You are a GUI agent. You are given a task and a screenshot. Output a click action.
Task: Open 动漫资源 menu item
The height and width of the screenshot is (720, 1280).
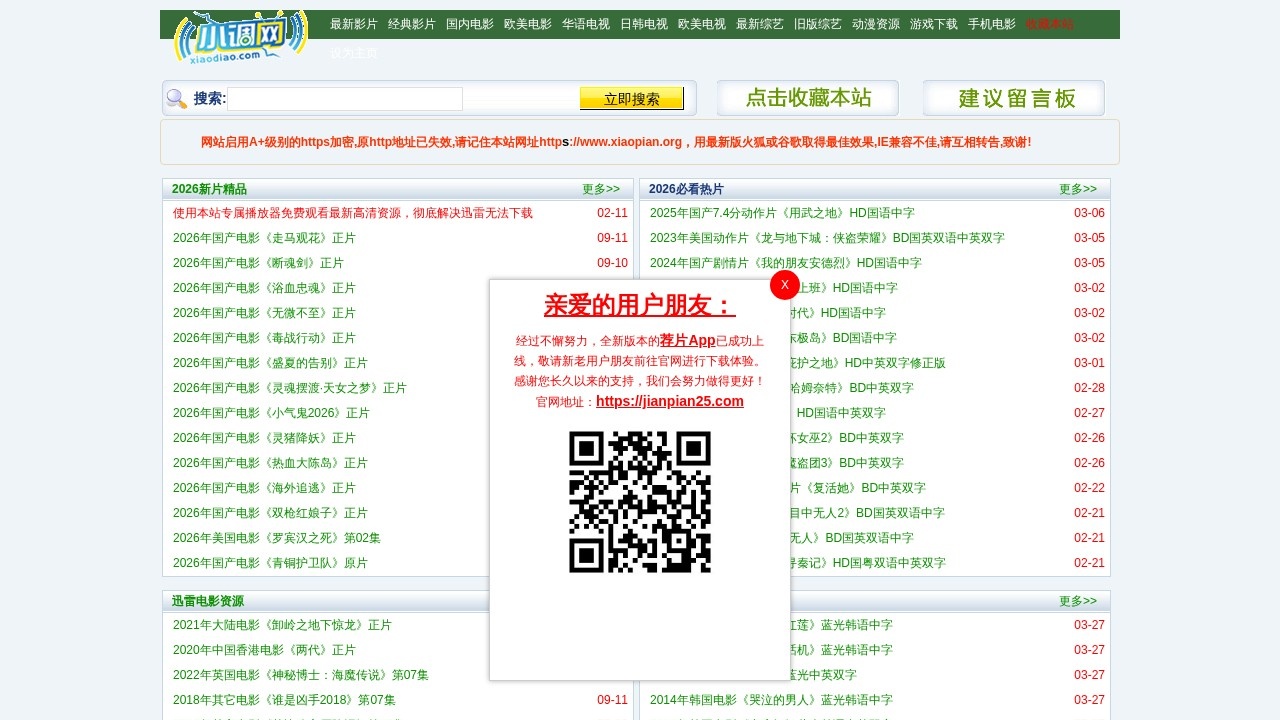[876, 24]
